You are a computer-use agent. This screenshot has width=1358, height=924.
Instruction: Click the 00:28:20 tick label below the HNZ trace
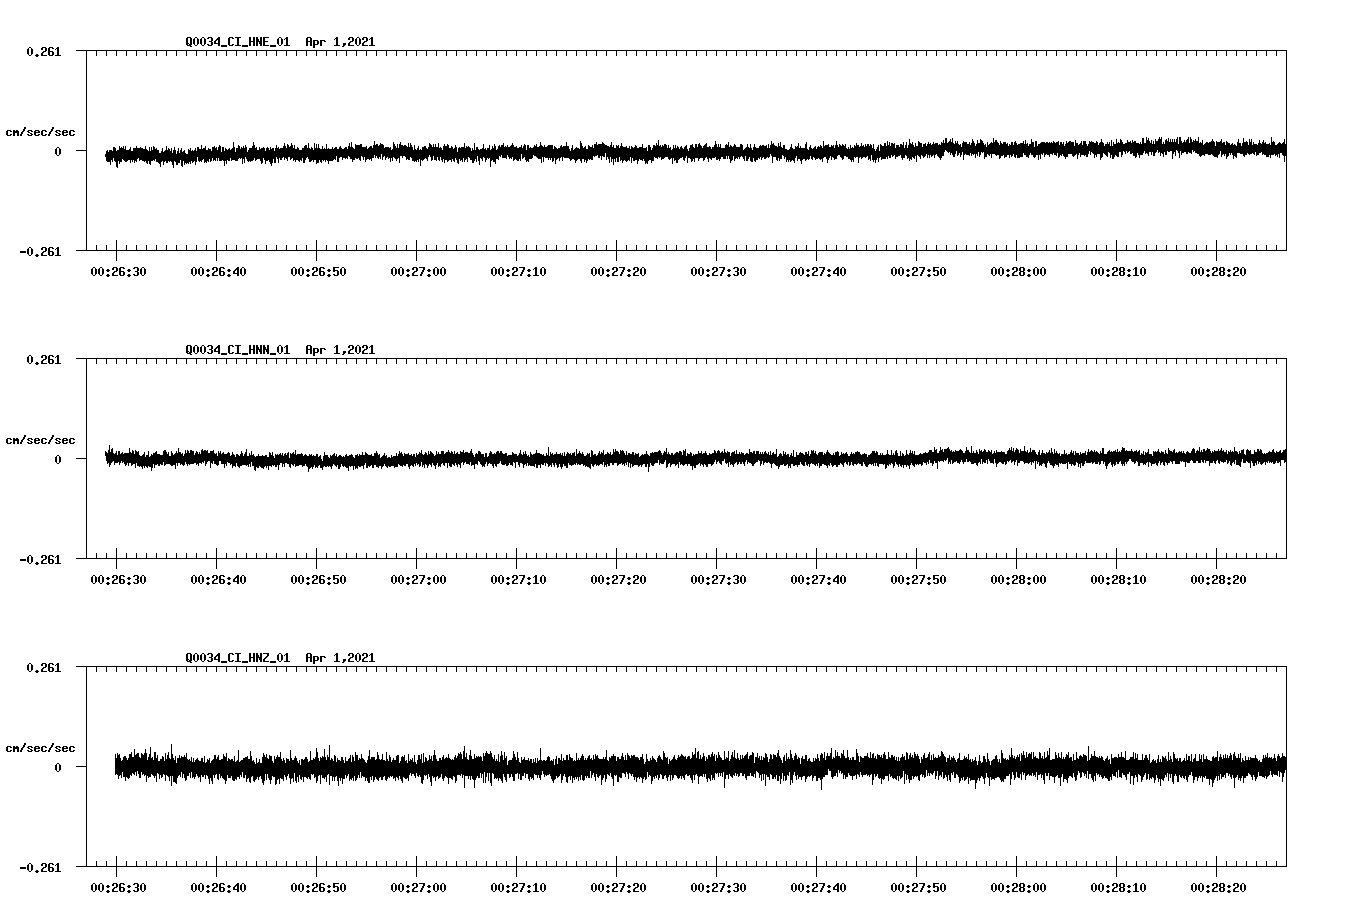pos(1219,886)
